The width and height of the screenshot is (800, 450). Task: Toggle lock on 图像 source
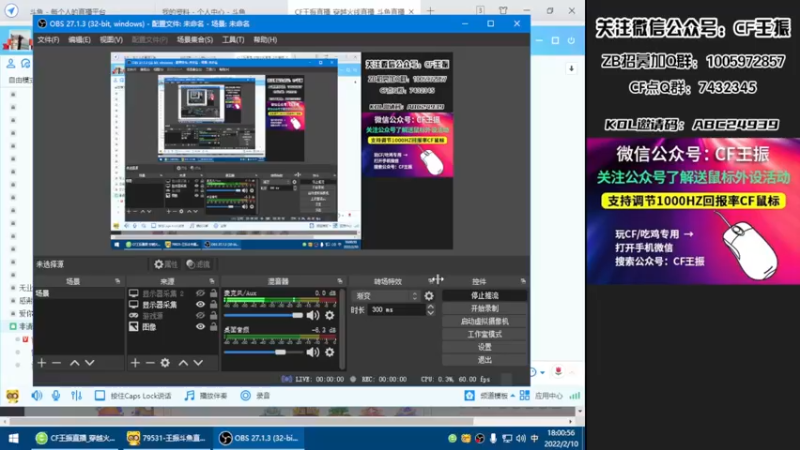click(213, 327)
